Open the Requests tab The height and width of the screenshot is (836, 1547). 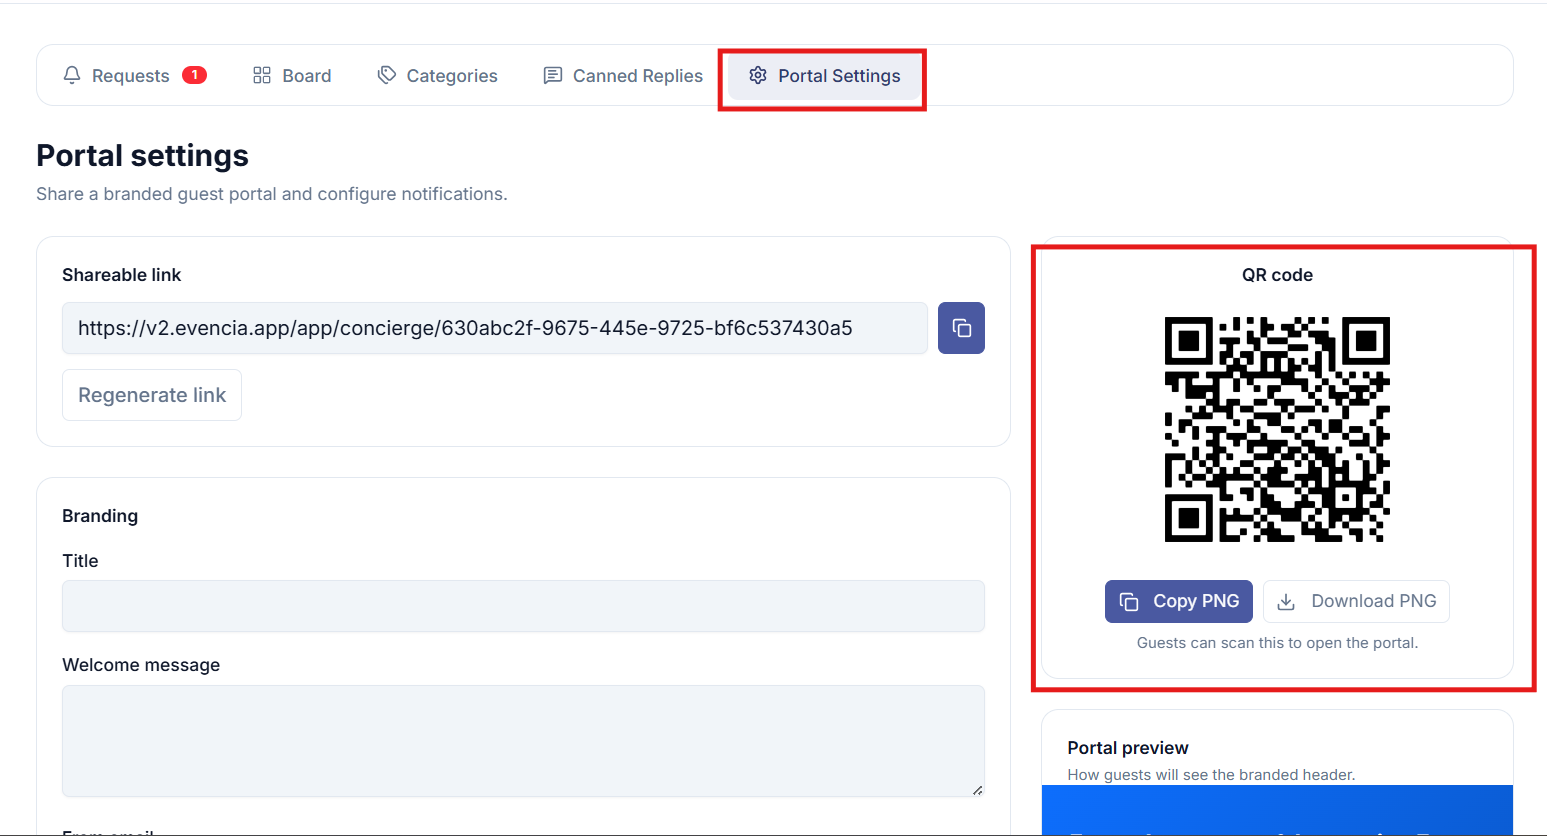click(x=134, y=76)
